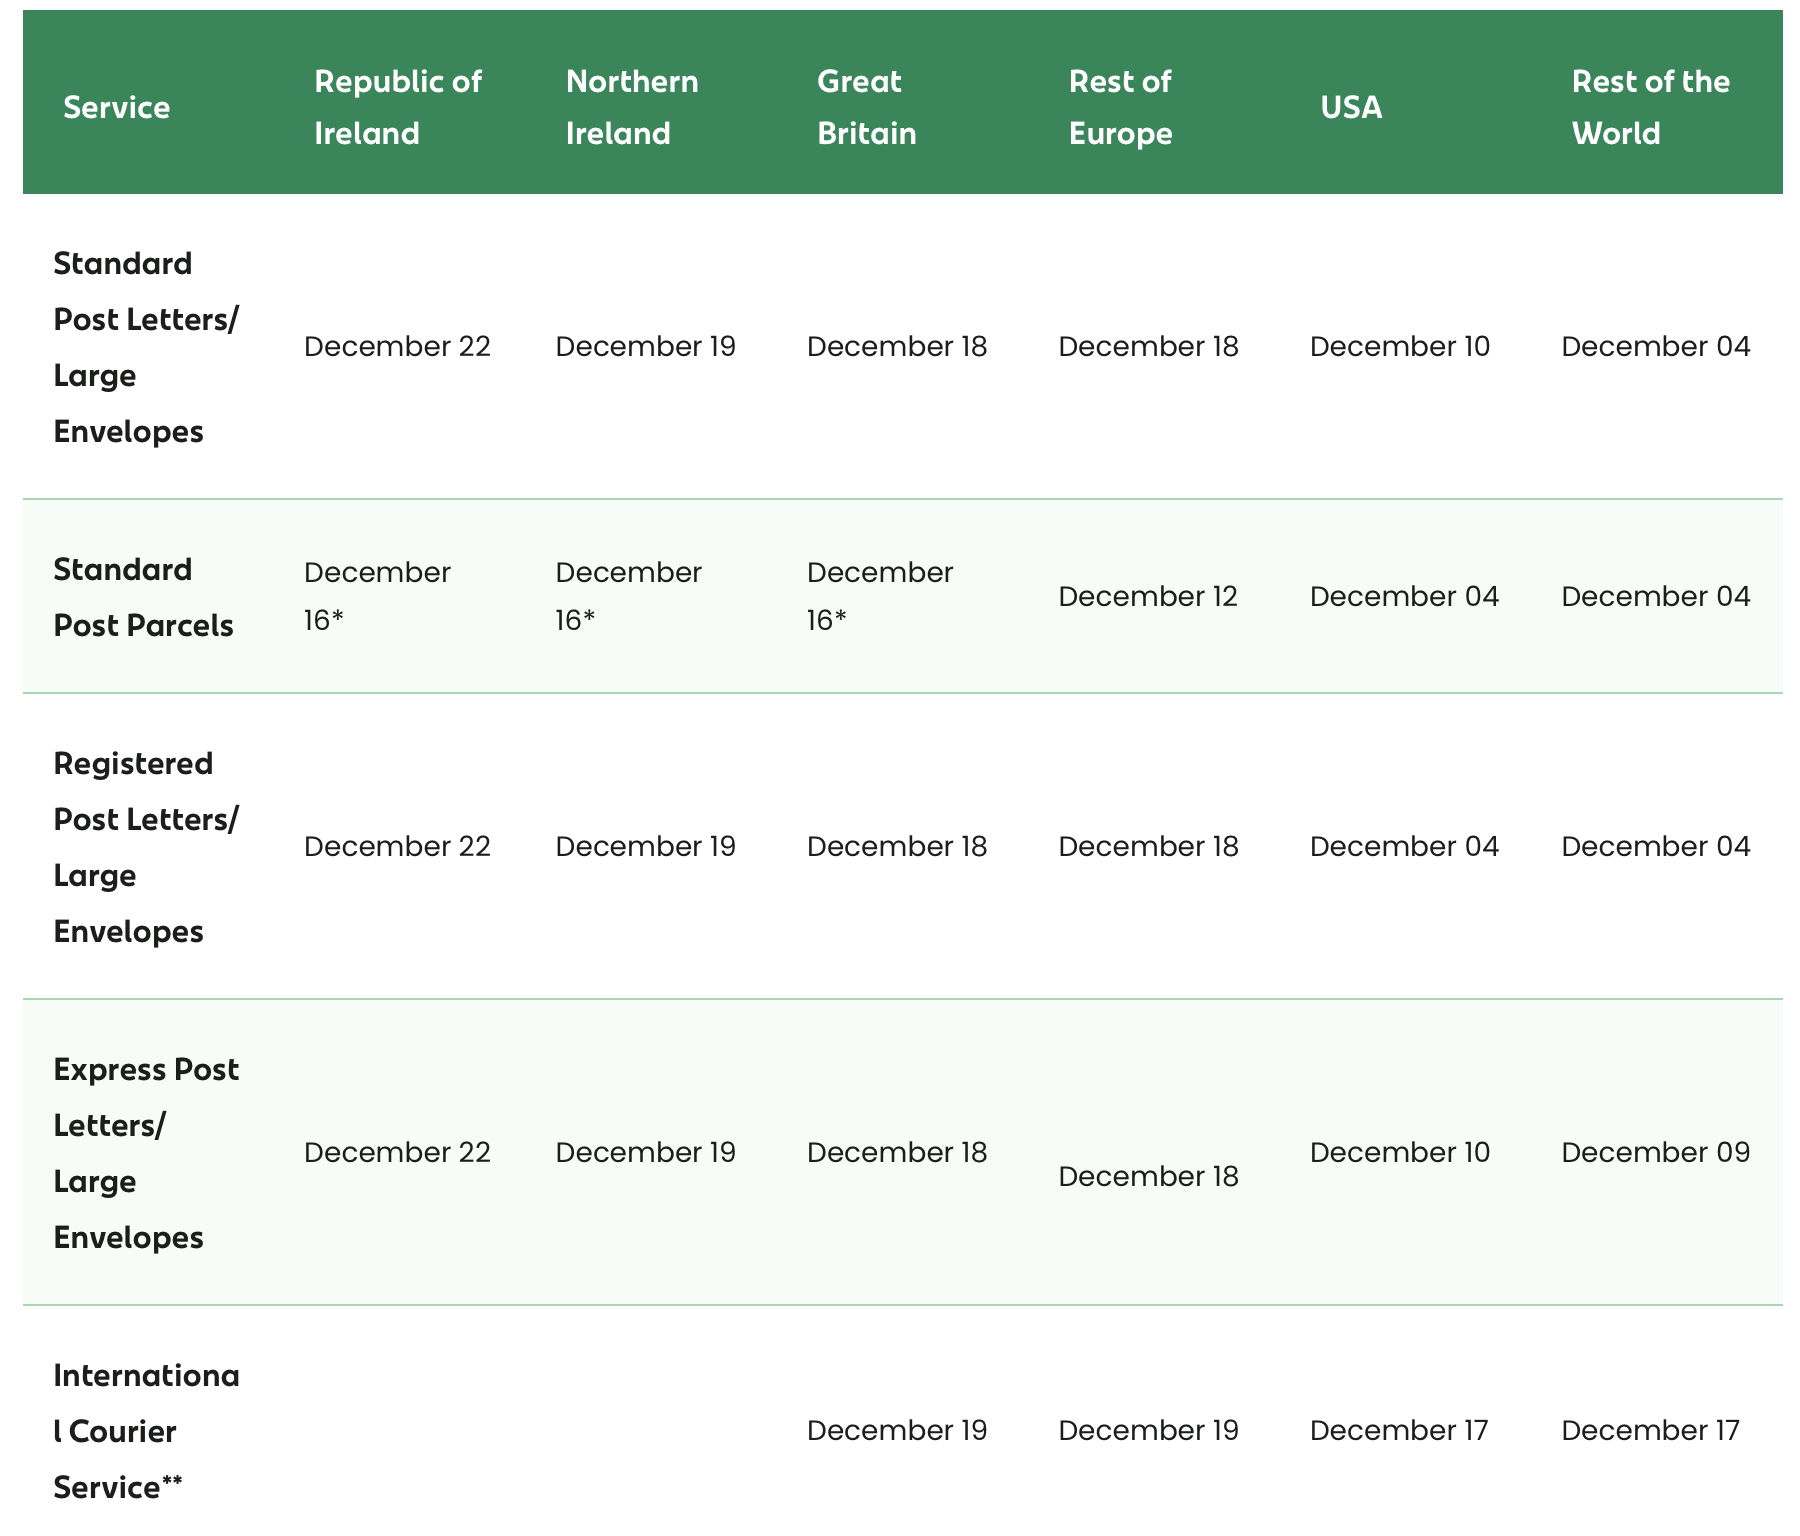Viewport: 1800px width, 1536px height.
Task: Select the Northern Ireland column header
Action: coord(631,107)
